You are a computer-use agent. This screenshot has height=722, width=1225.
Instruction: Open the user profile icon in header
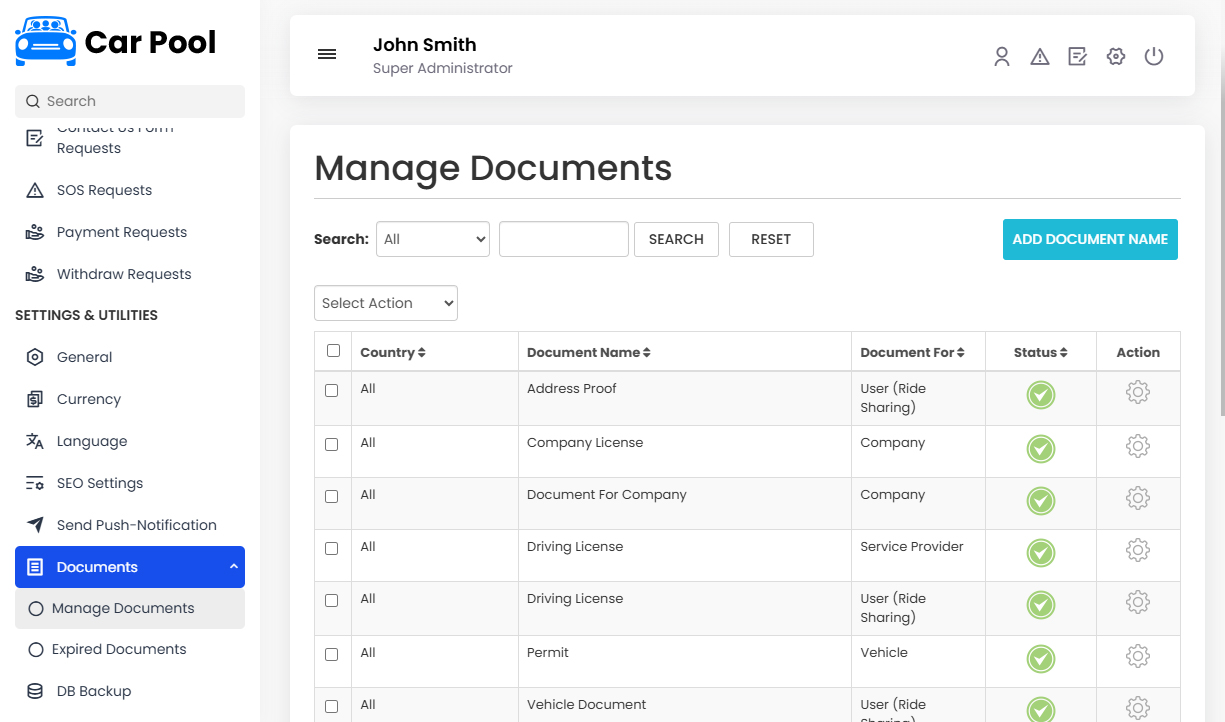click(1001, 57)
